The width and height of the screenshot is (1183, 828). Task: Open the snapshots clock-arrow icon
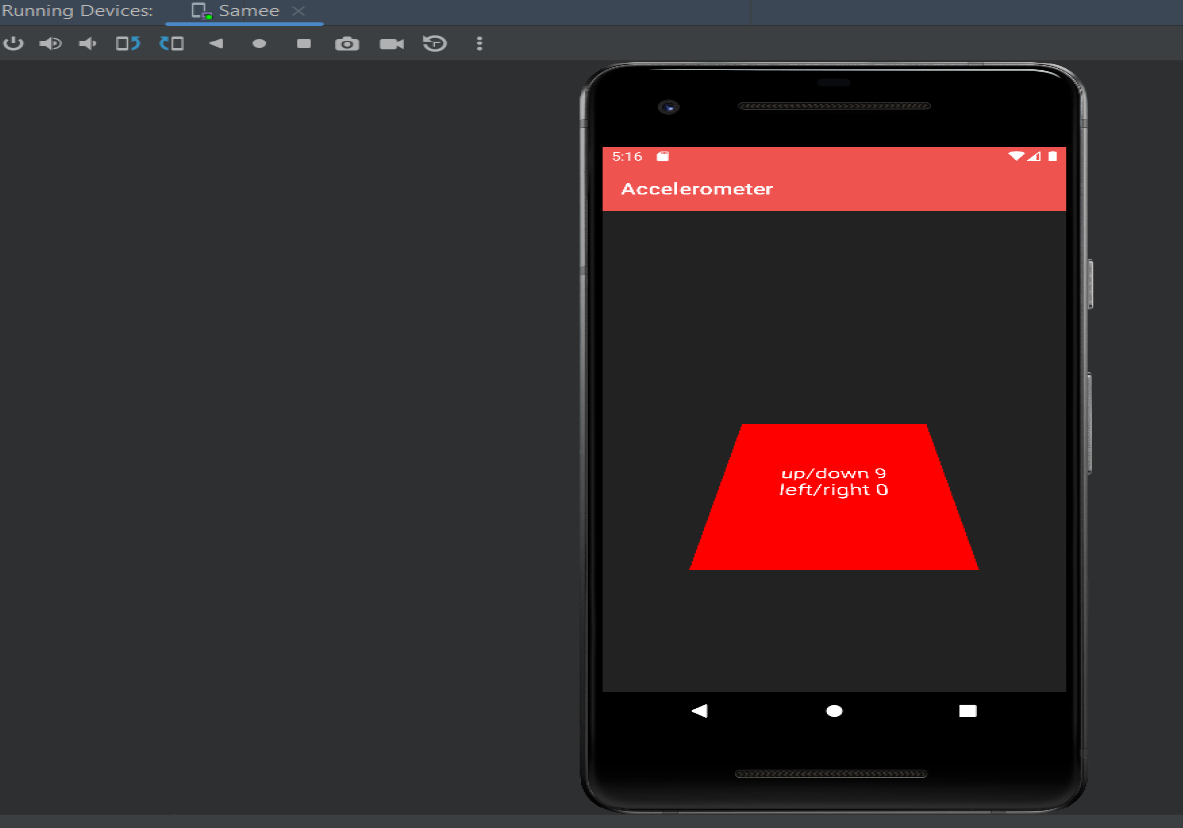[x=435, y=44]
